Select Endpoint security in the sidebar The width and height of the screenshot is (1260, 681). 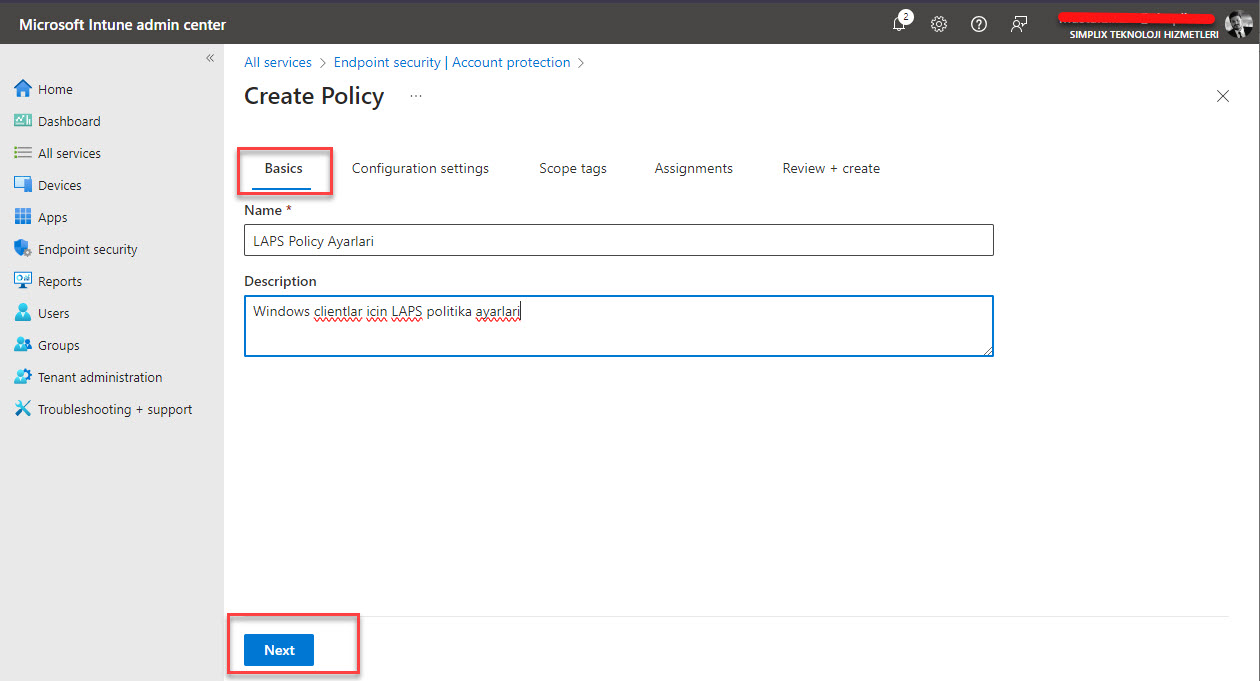coord(87,249)
